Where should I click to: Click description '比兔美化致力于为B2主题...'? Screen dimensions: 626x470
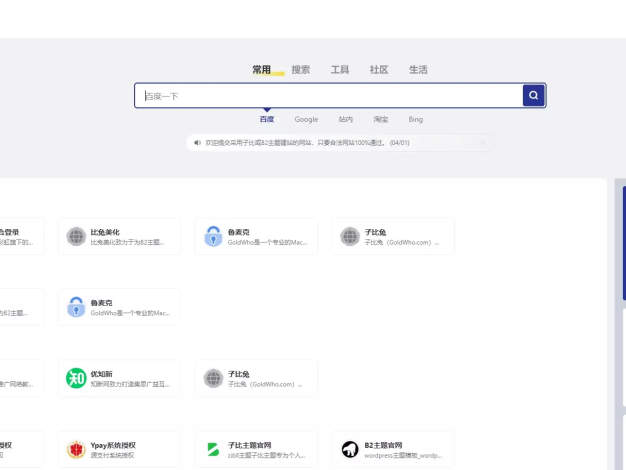tap(127, 242)
